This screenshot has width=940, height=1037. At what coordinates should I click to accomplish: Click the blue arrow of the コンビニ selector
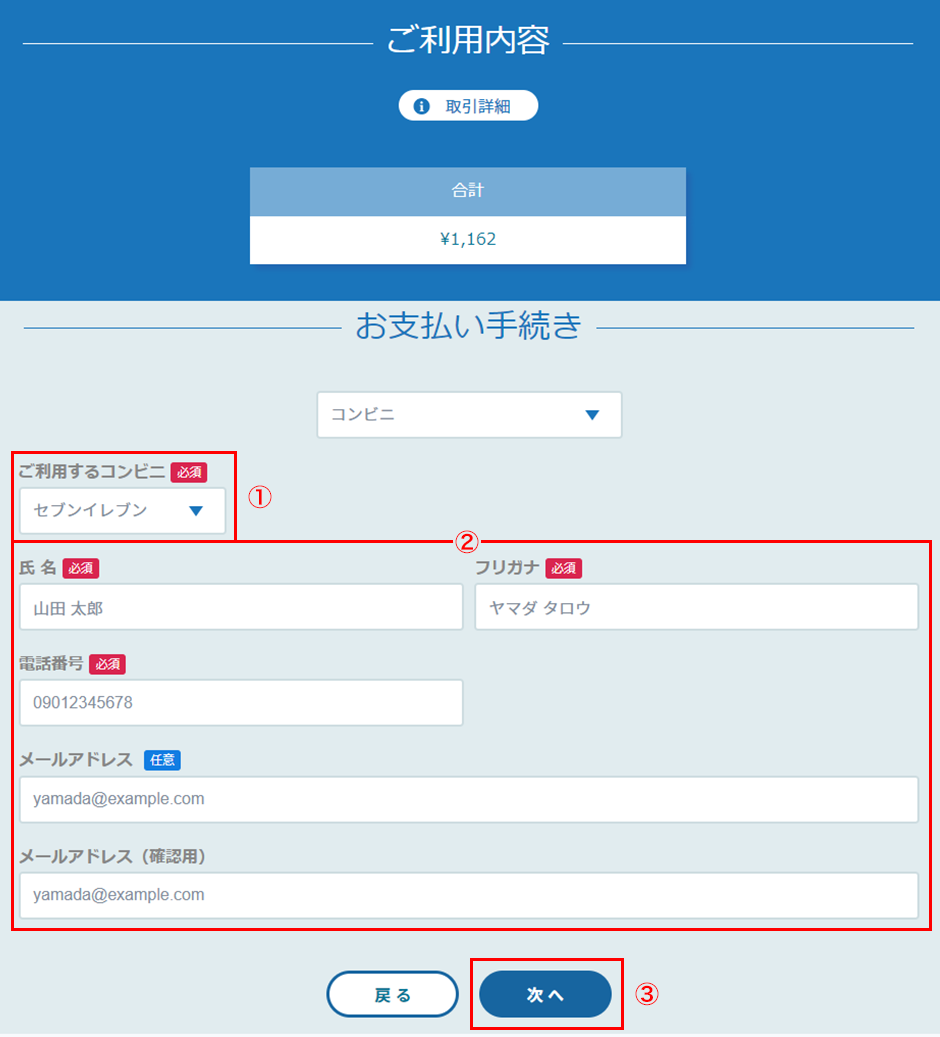592,415
